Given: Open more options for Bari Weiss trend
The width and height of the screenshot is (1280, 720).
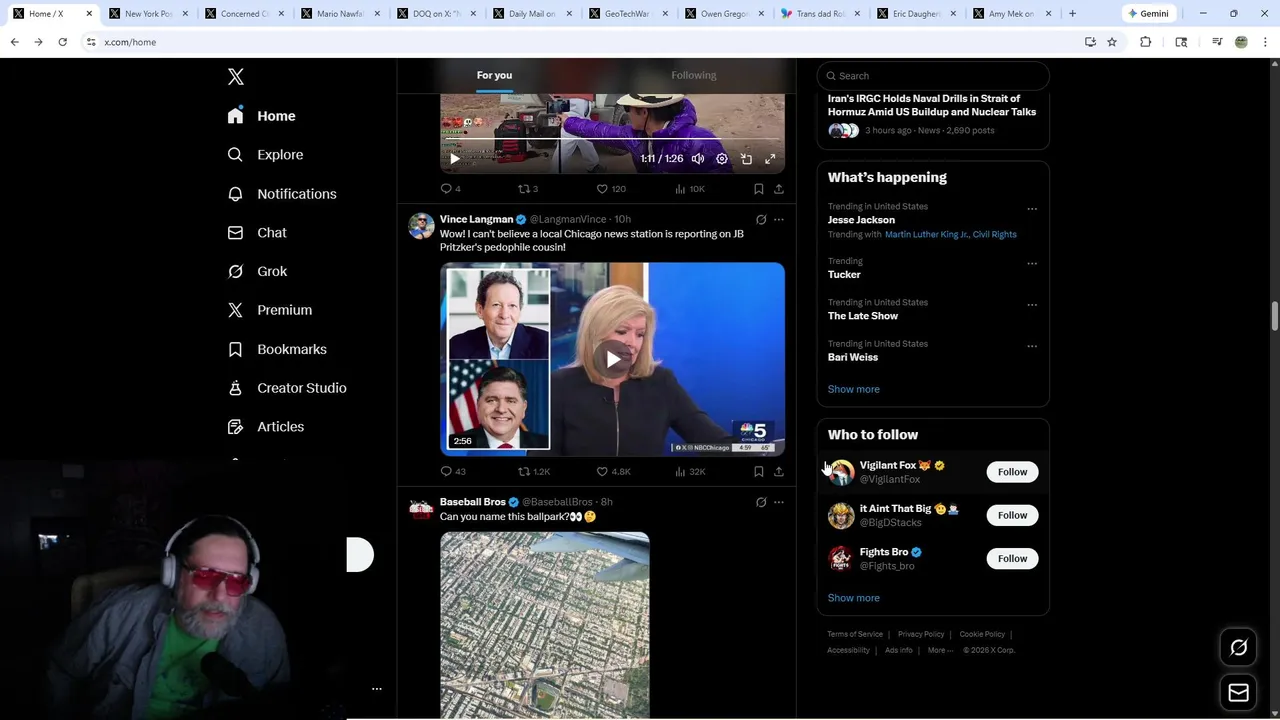Looking at the screenshot, I should pos(1032,346).
